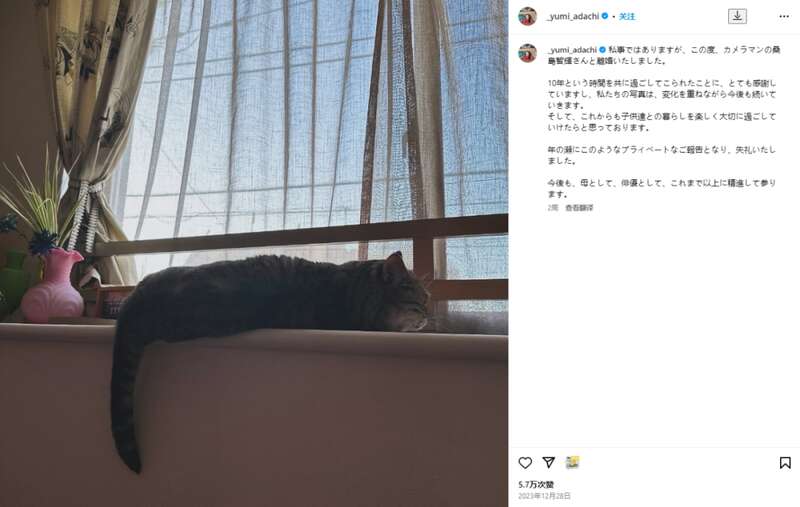View the 5.7万次赞 likes list
Screen dimensions: 800x507
(x=536, y=484)
